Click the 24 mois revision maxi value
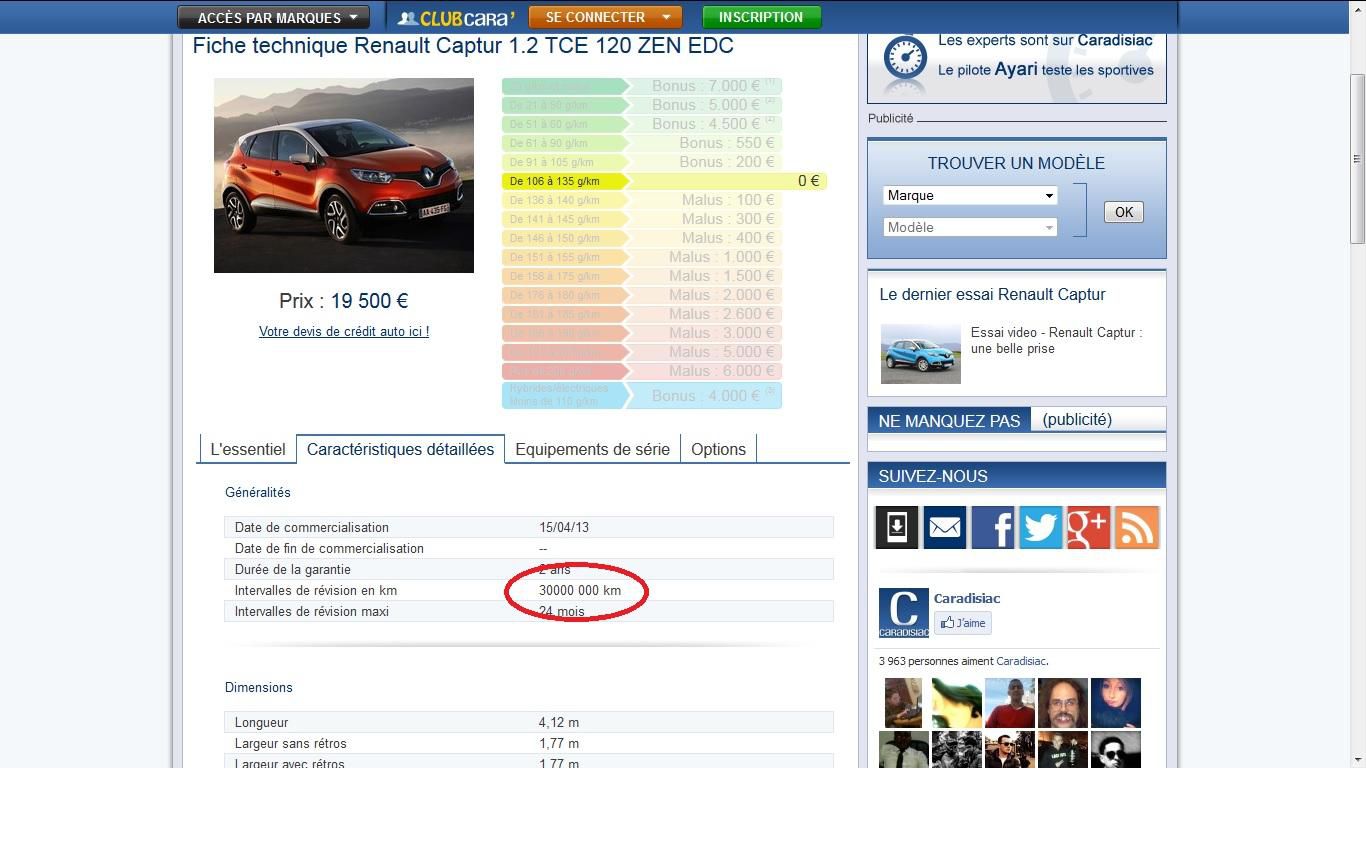 coord(562,611)
